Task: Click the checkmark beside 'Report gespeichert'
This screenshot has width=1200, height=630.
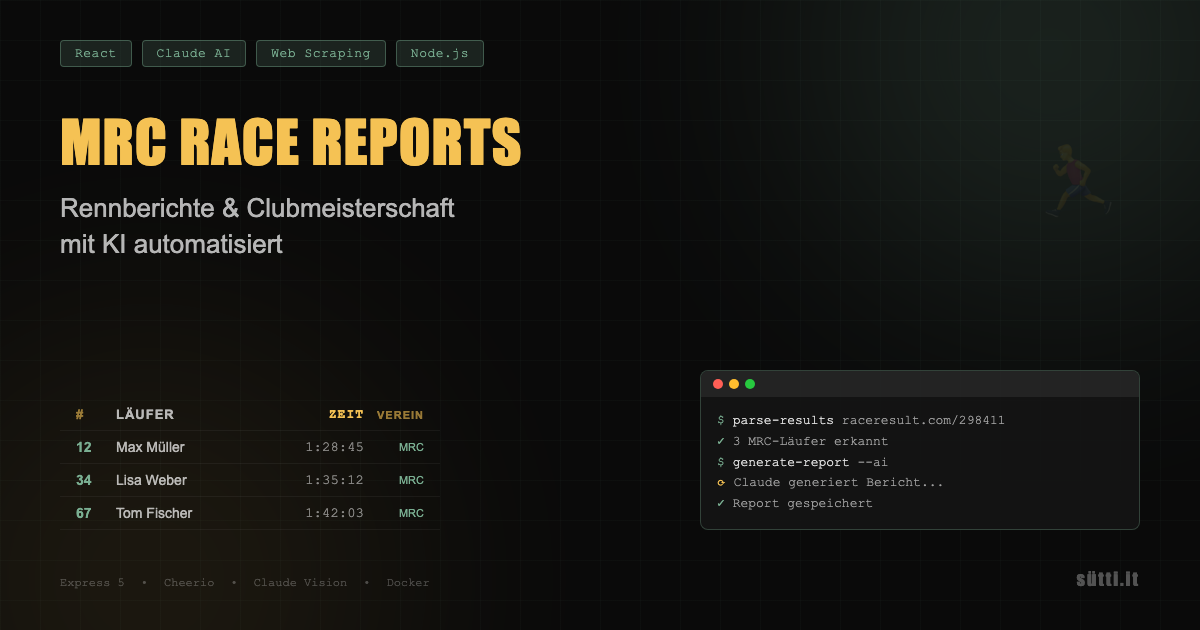Action: (x=721, y=503)
